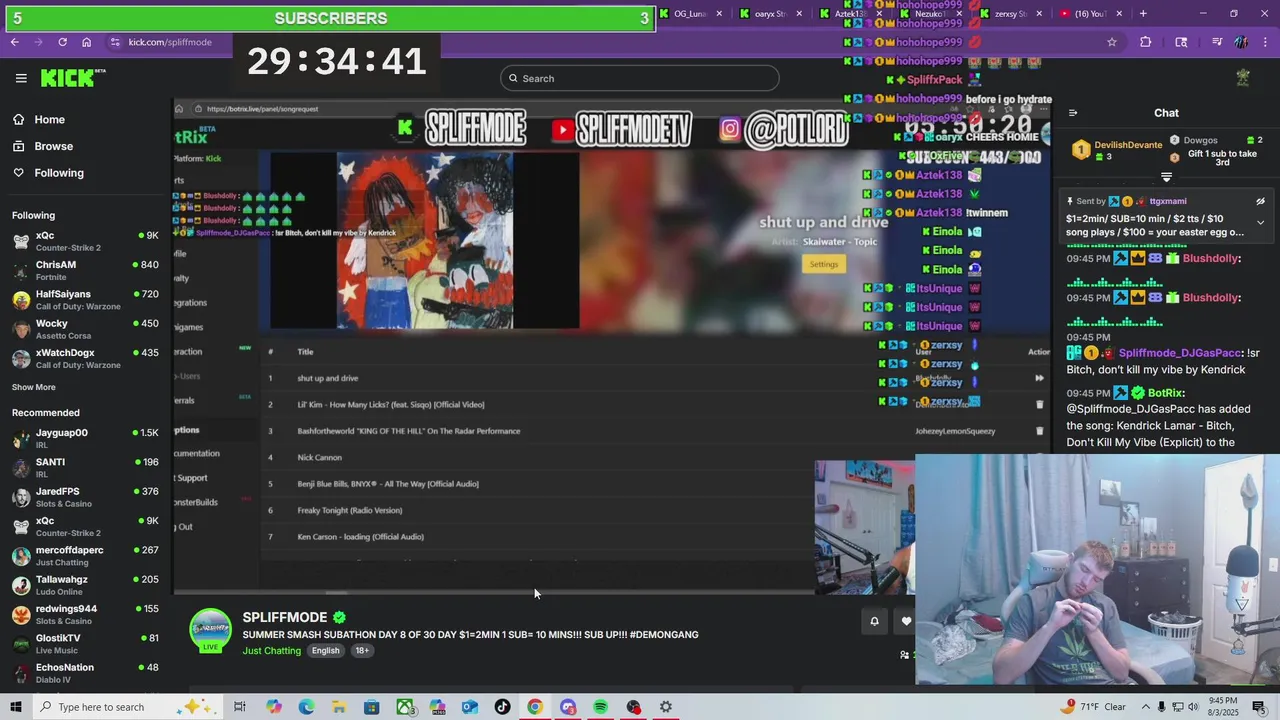The width and height of the screenshot is (1280, 720).
Task: Click the Kick search field
Action: 639,78
